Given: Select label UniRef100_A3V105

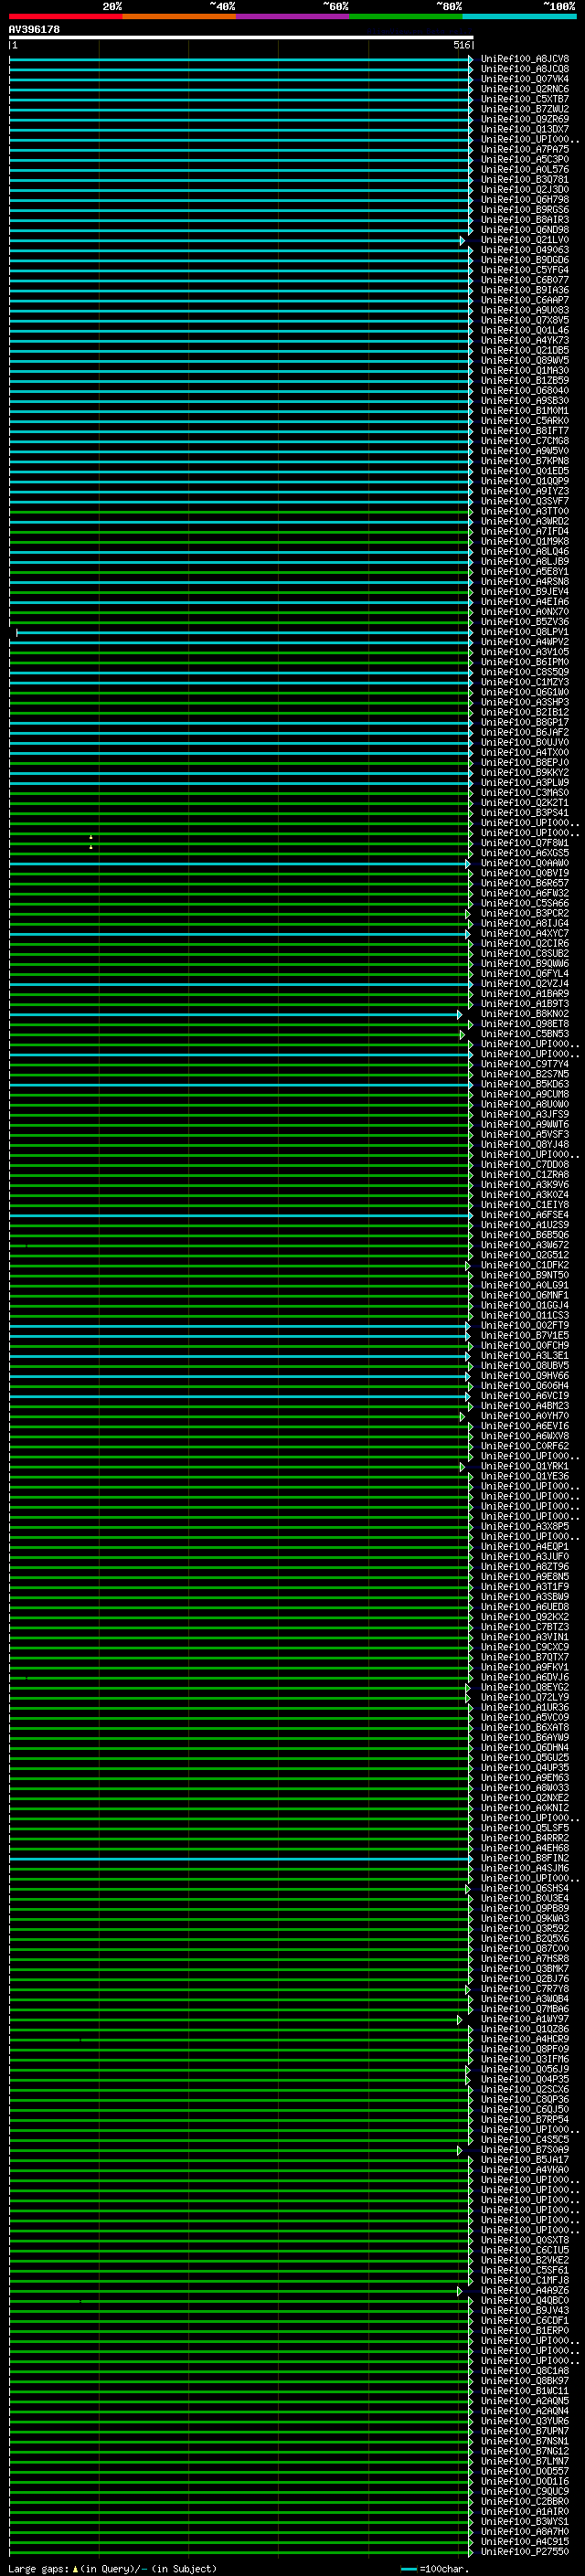Looking at the screenshot, I should [525, 652].
